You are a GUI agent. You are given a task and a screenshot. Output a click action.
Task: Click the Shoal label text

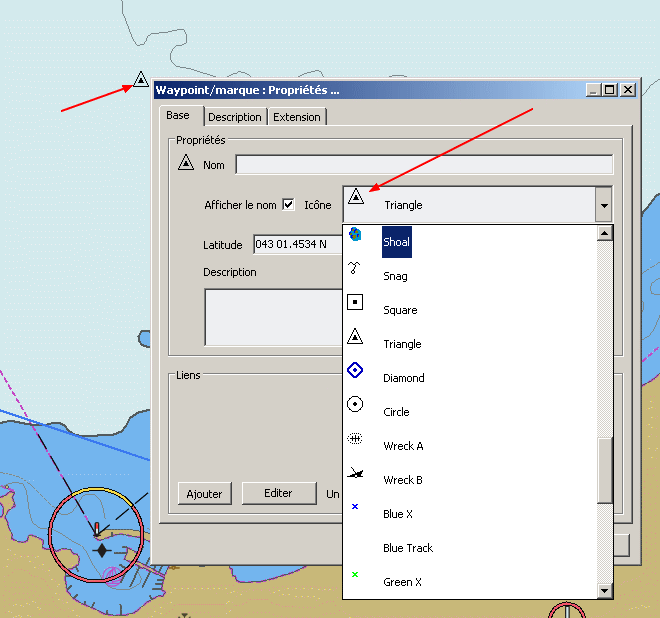pos(397,242)
